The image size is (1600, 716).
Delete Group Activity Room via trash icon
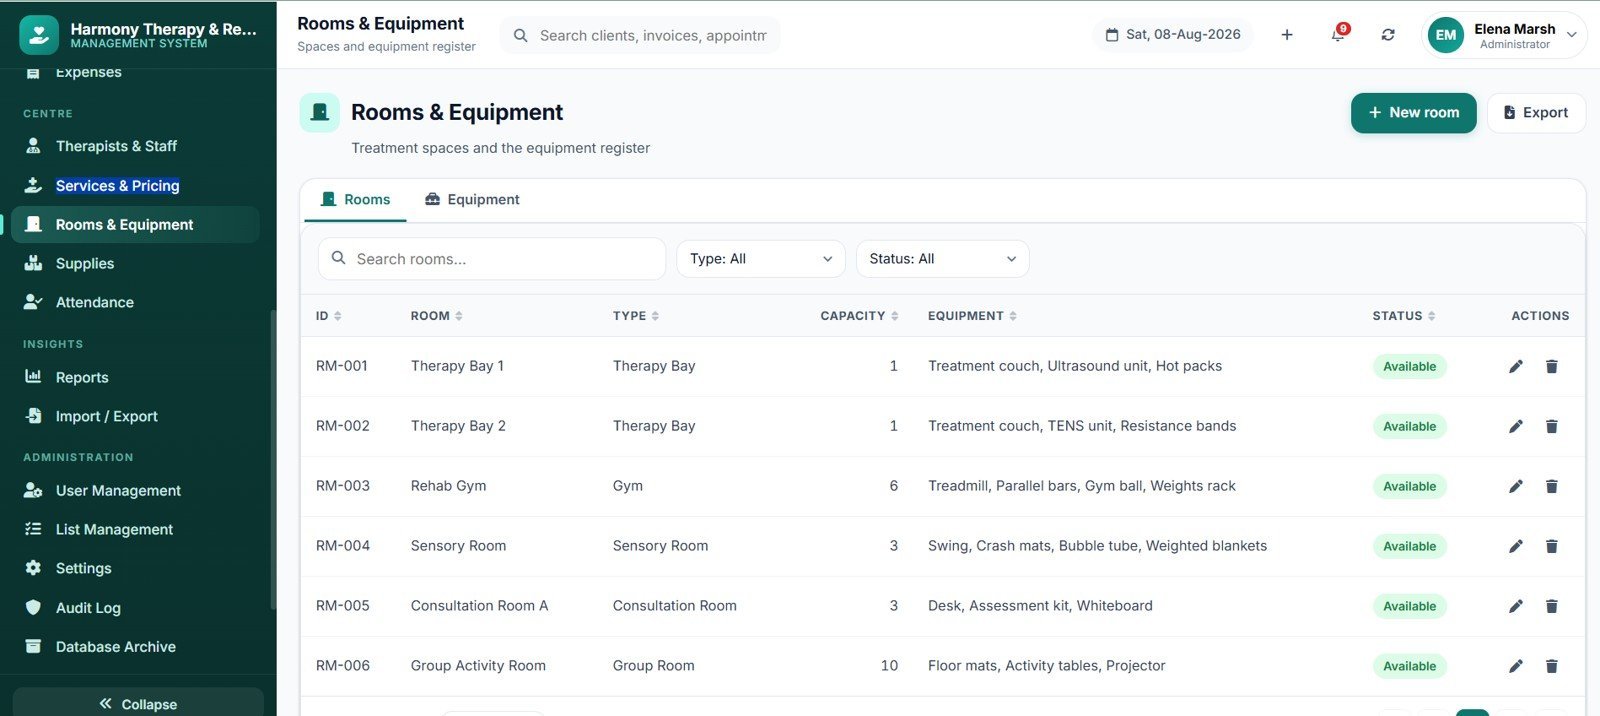pyautogui.click(x=1552, y=667)
